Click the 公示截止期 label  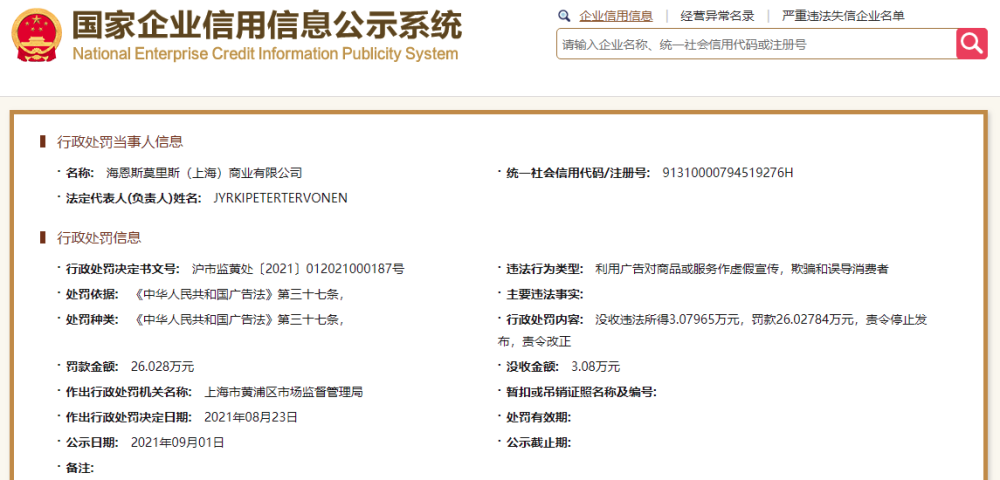(538, 442)
